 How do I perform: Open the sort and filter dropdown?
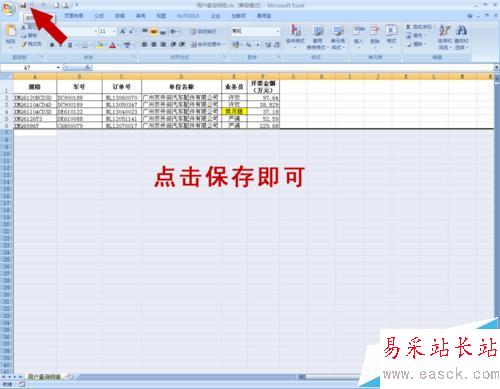[445, 37]
